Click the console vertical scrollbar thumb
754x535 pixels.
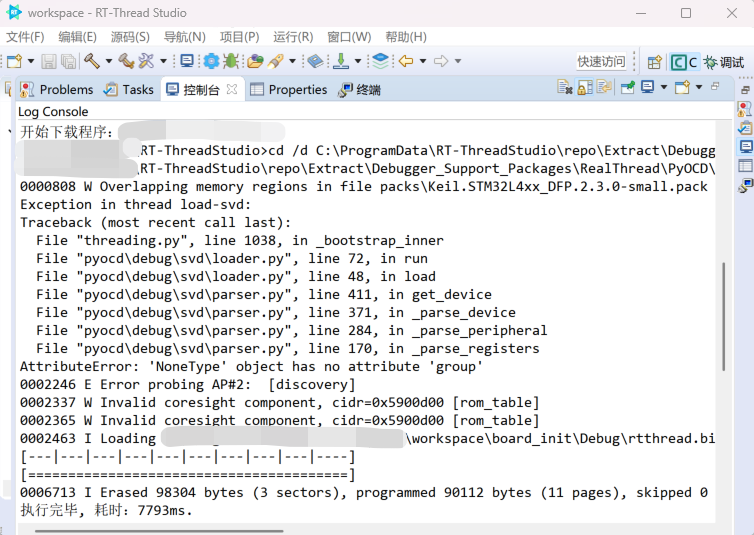pos(723,316)
